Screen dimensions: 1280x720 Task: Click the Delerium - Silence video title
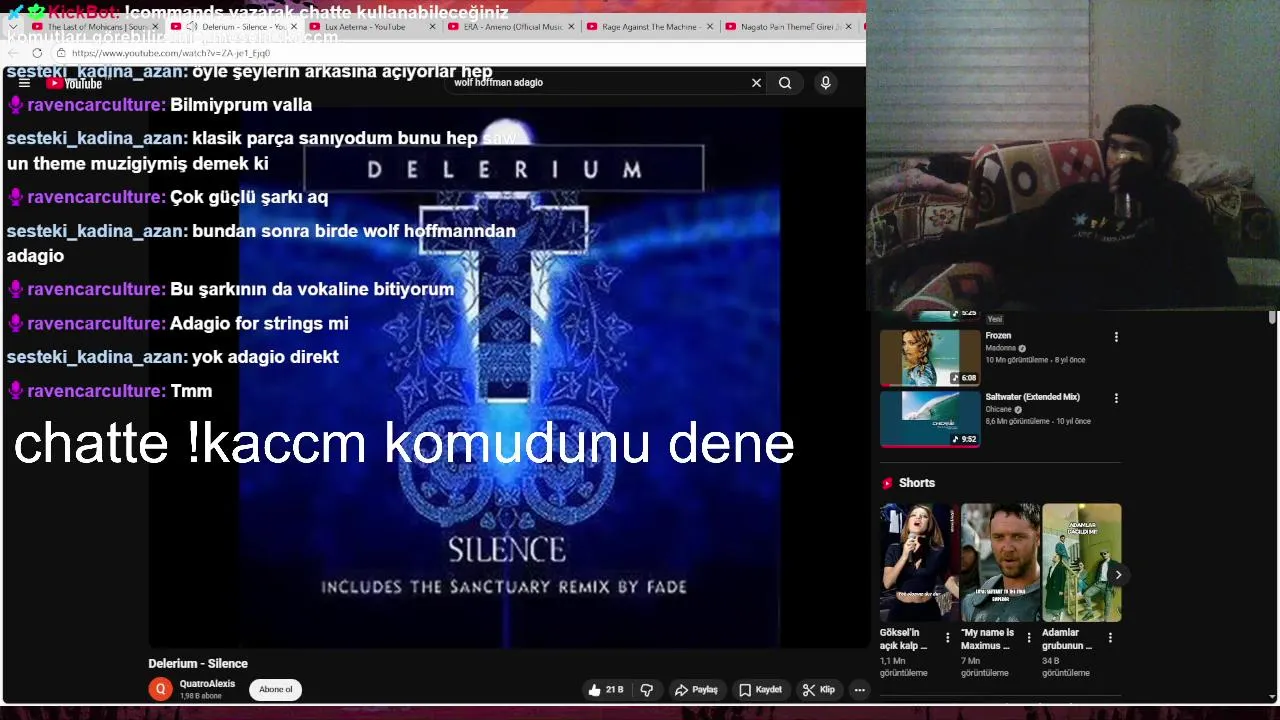pyautogui.click(x=198, y=664)
